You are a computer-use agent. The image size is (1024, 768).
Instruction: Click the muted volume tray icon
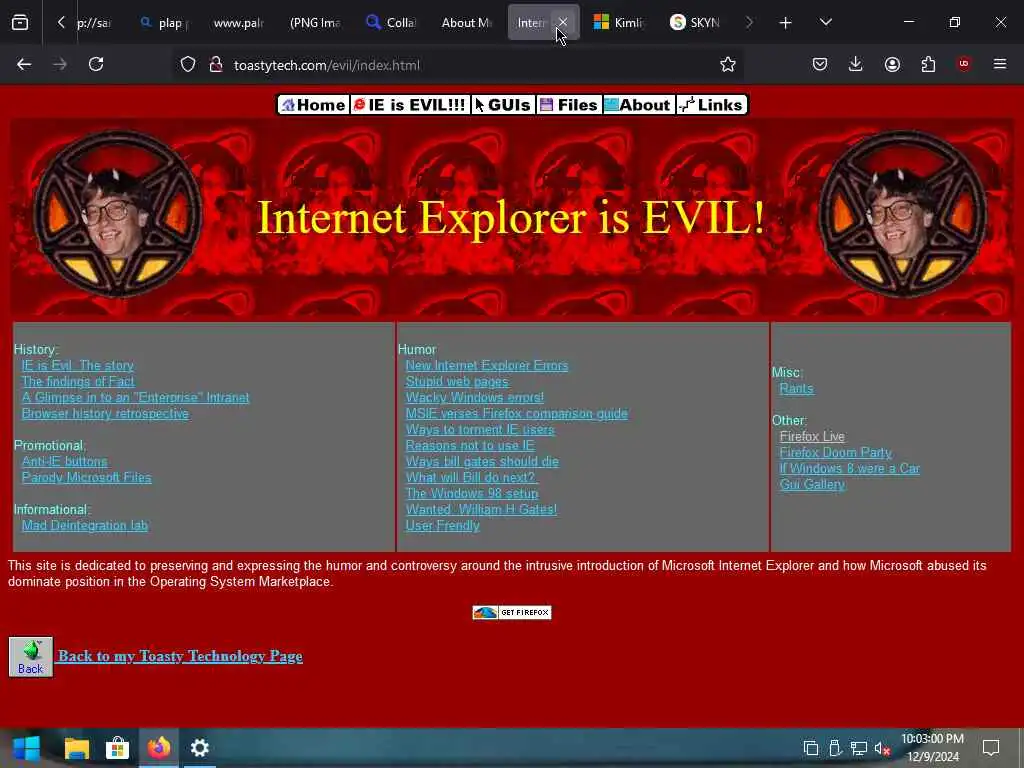(882, 748)
